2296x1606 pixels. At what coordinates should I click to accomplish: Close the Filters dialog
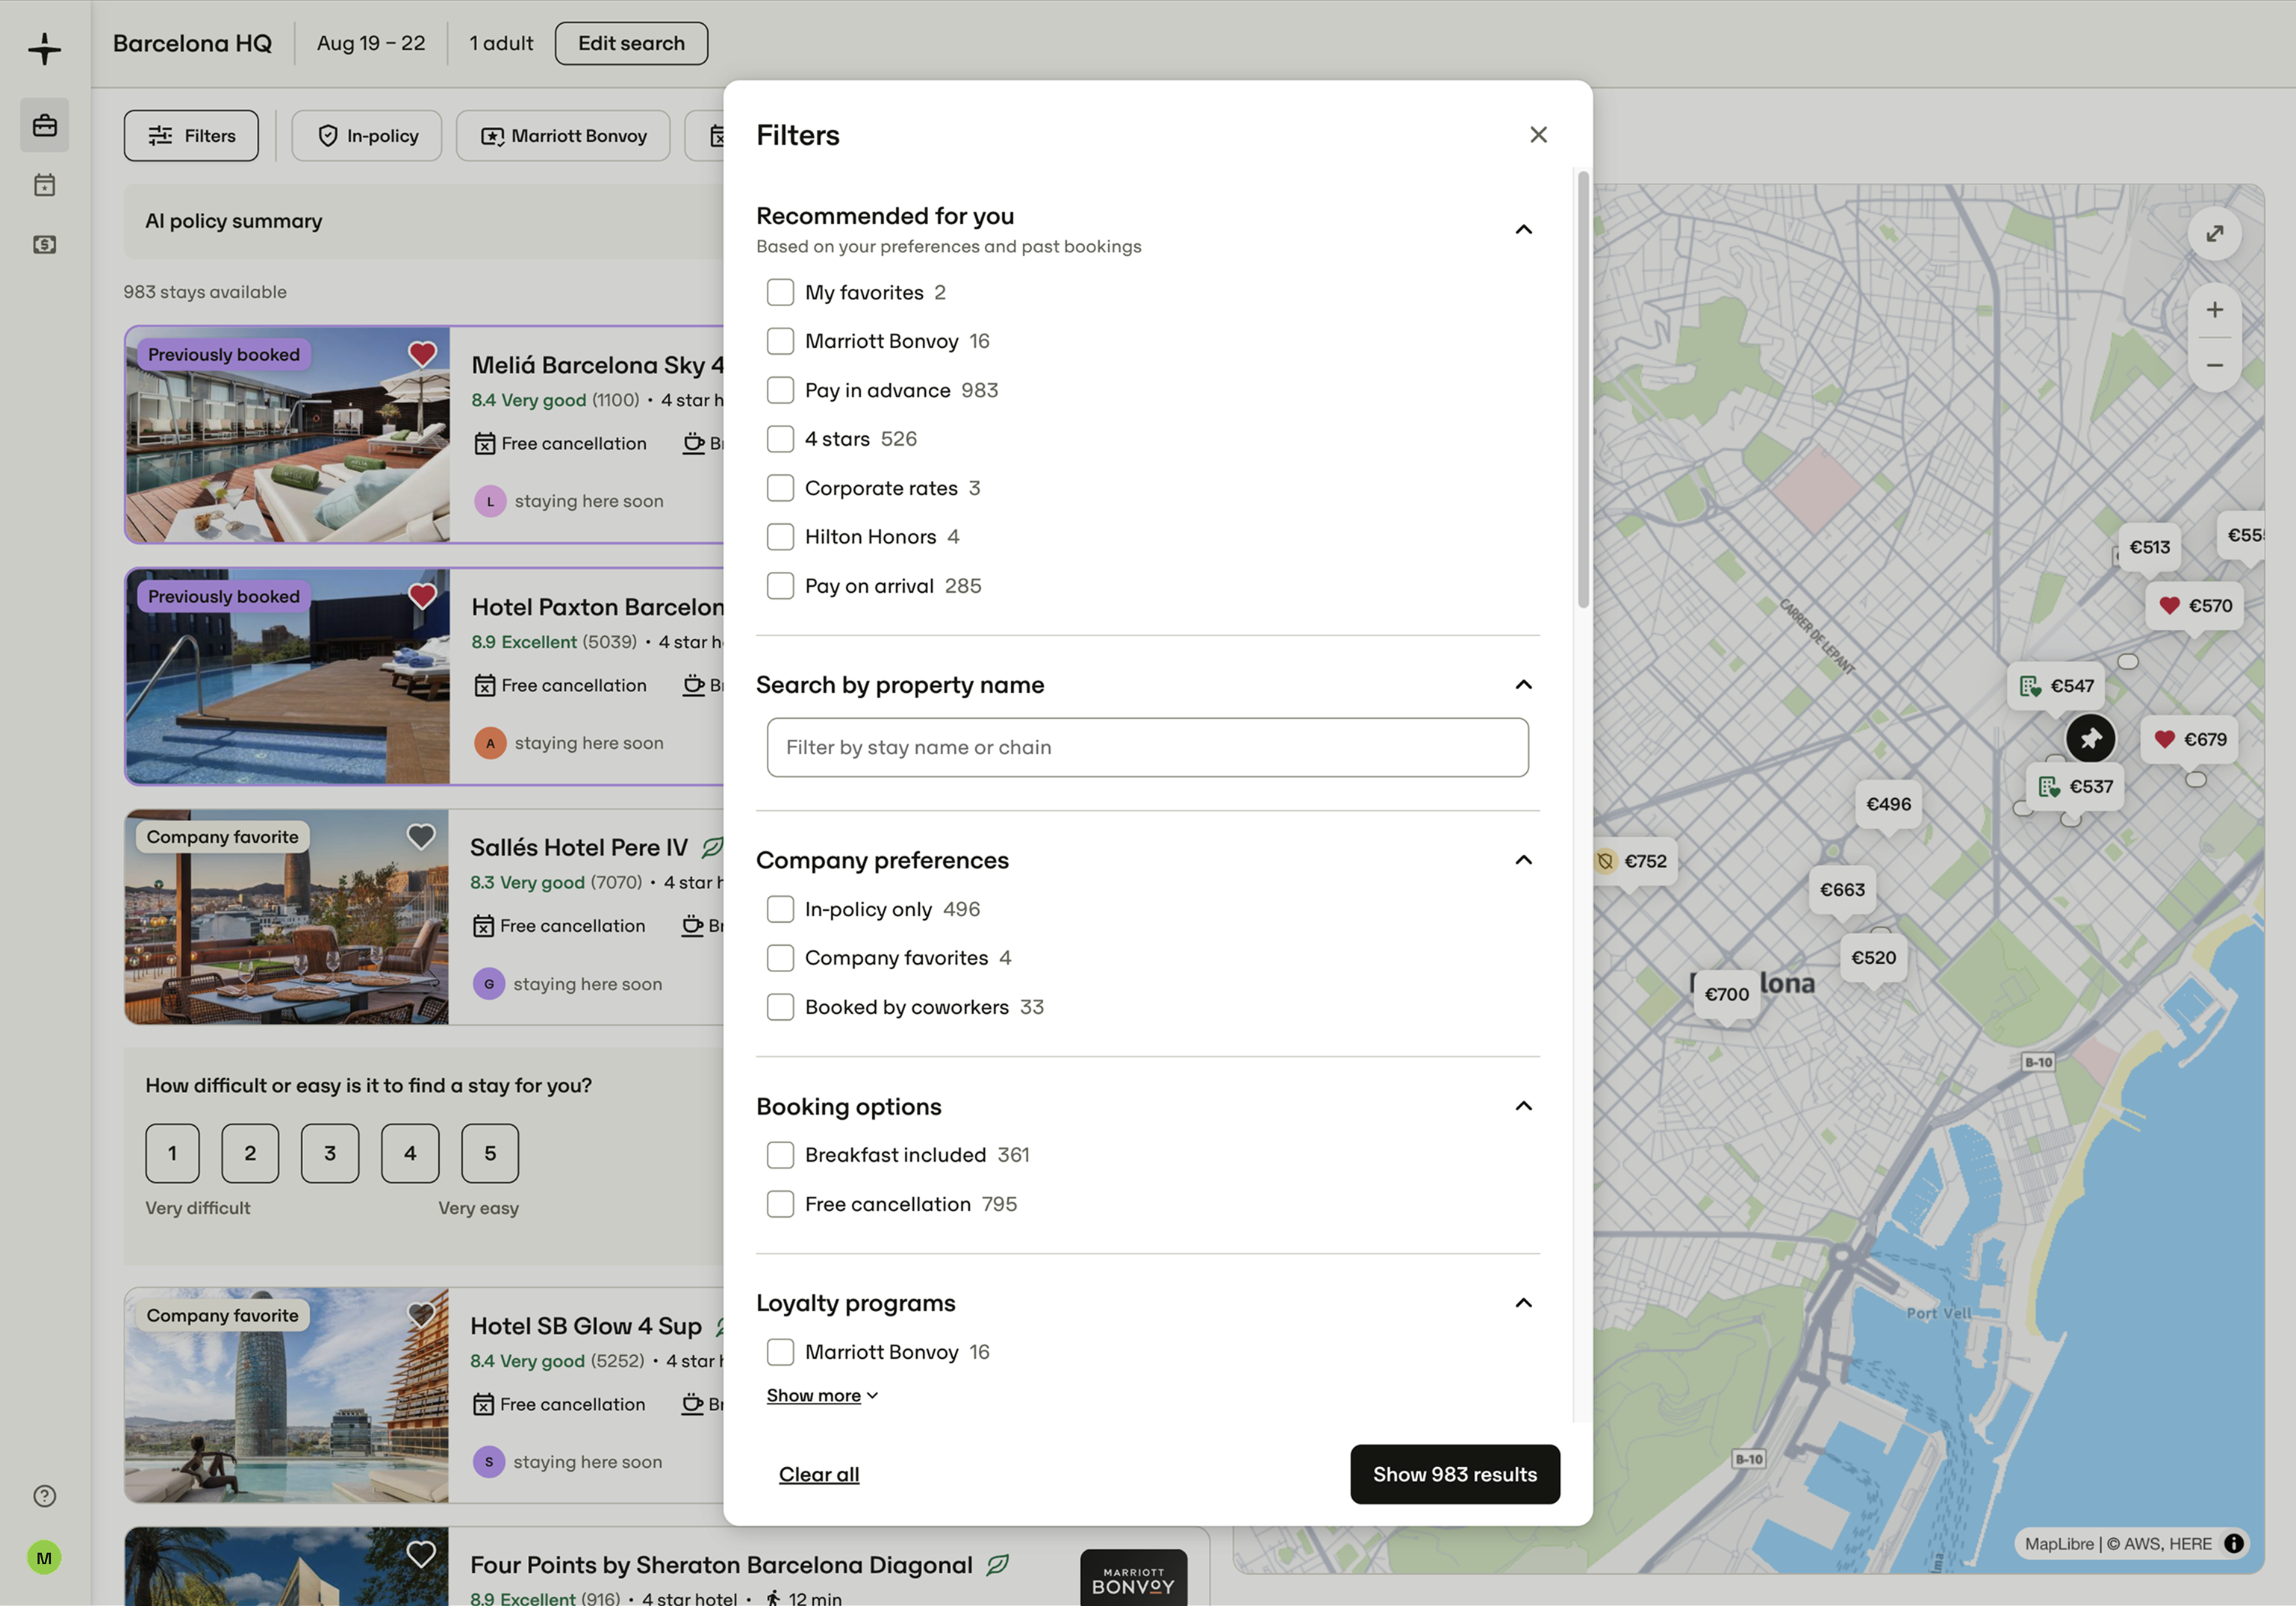click(x=1538, y=135)
